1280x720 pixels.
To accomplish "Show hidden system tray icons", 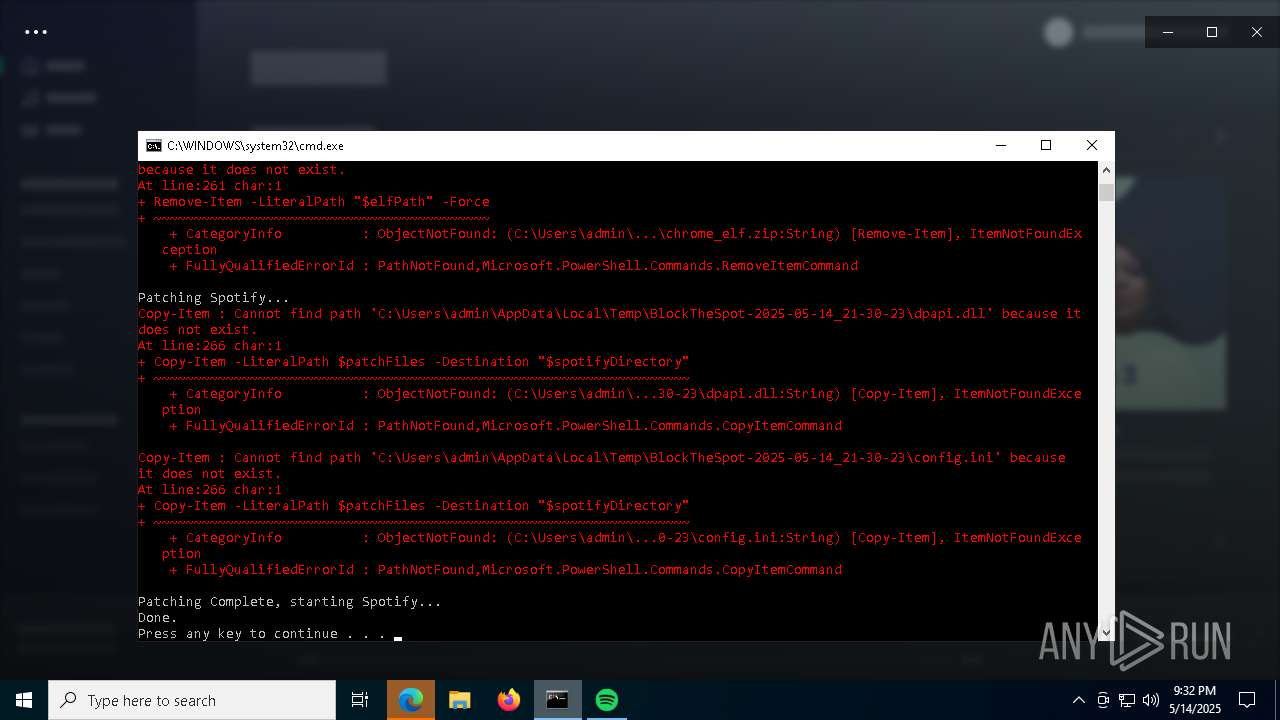I will (x=1078, y=700).
